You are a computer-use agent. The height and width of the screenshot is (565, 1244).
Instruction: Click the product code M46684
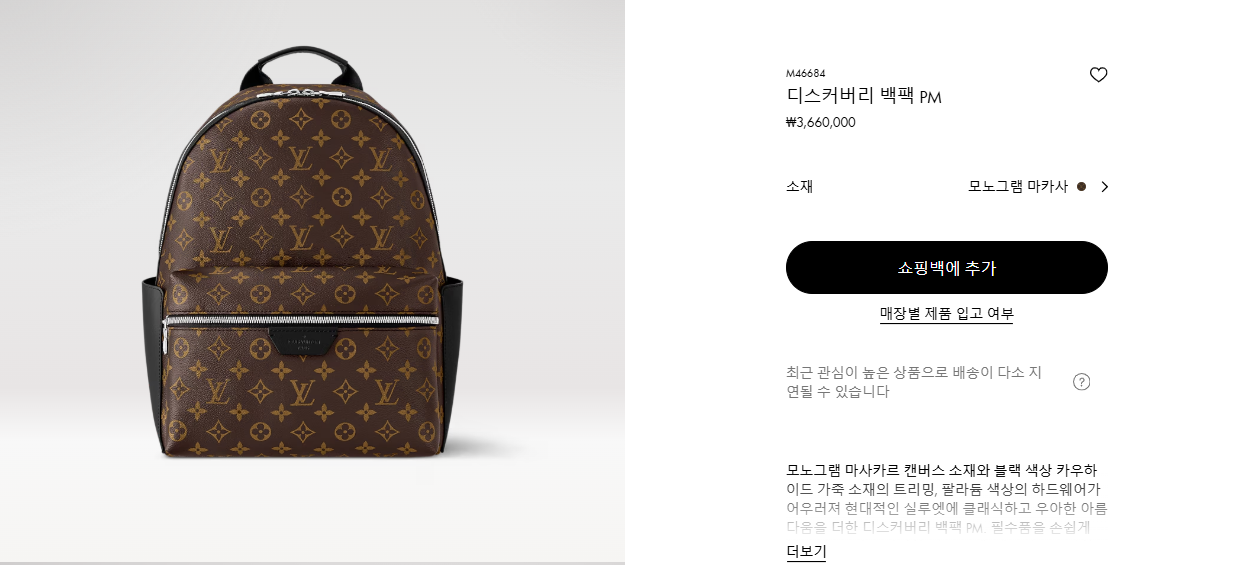(x=806, y=73)
